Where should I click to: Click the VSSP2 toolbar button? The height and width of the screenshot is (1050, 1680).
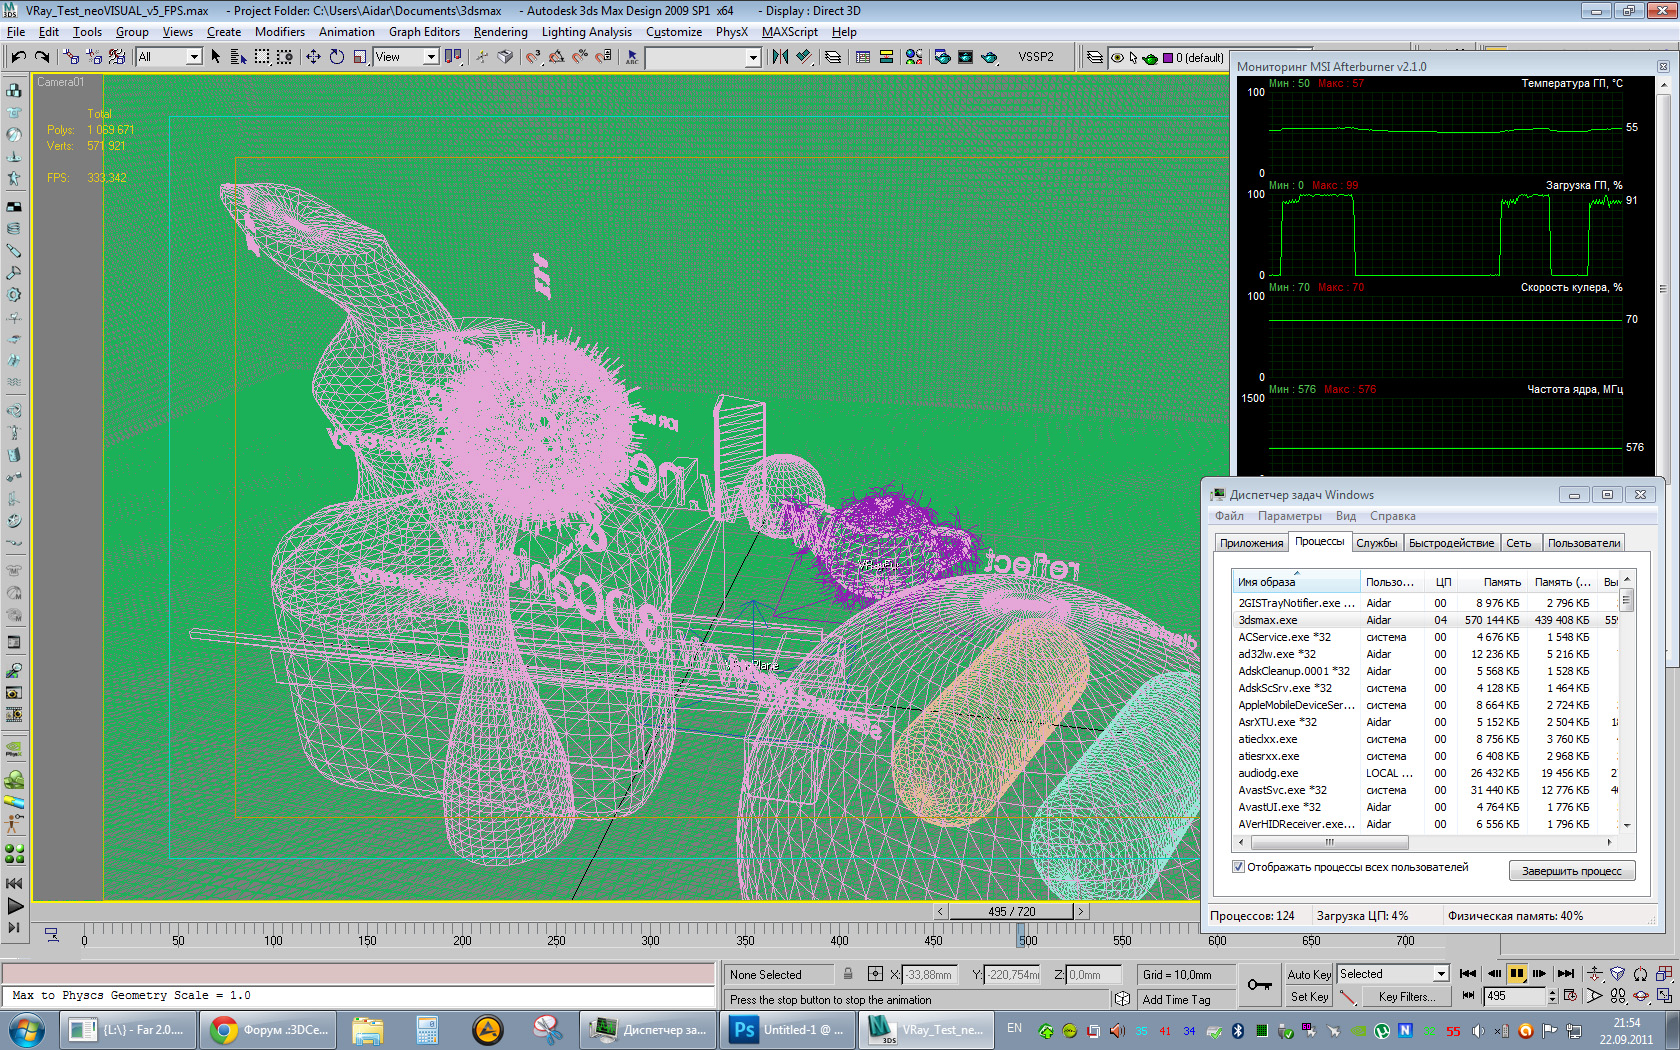1036,57
